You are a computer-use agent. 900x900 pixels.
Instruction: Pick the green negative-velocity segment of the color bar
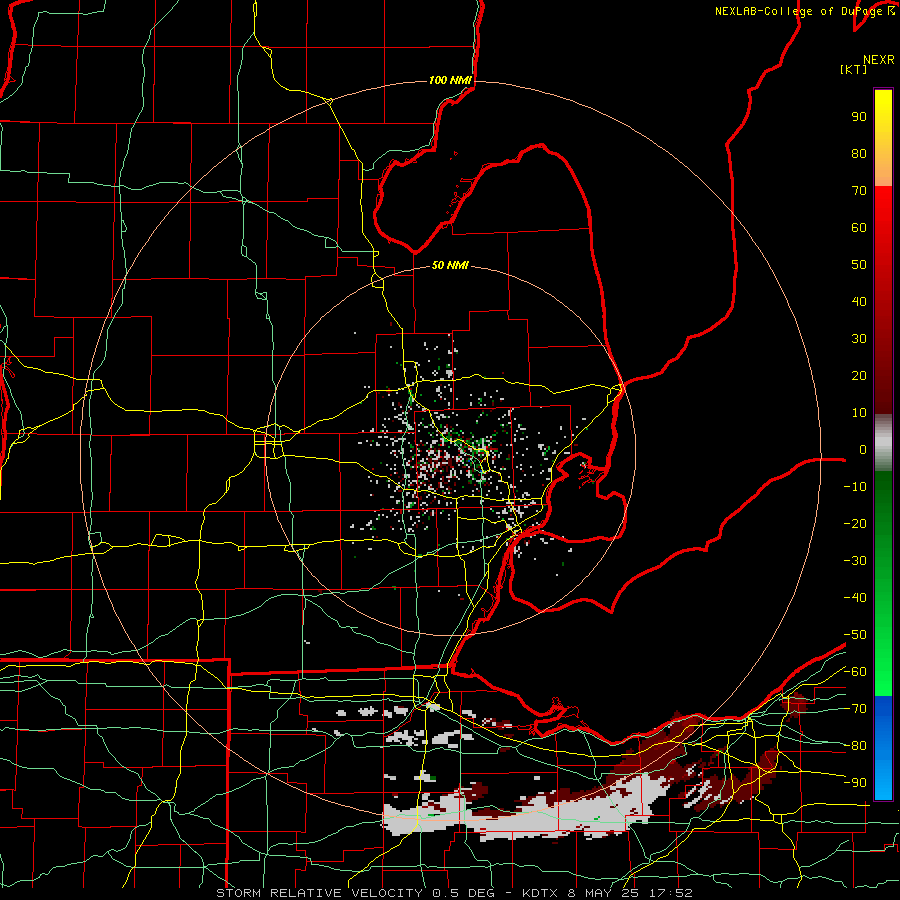pos(883,583)
